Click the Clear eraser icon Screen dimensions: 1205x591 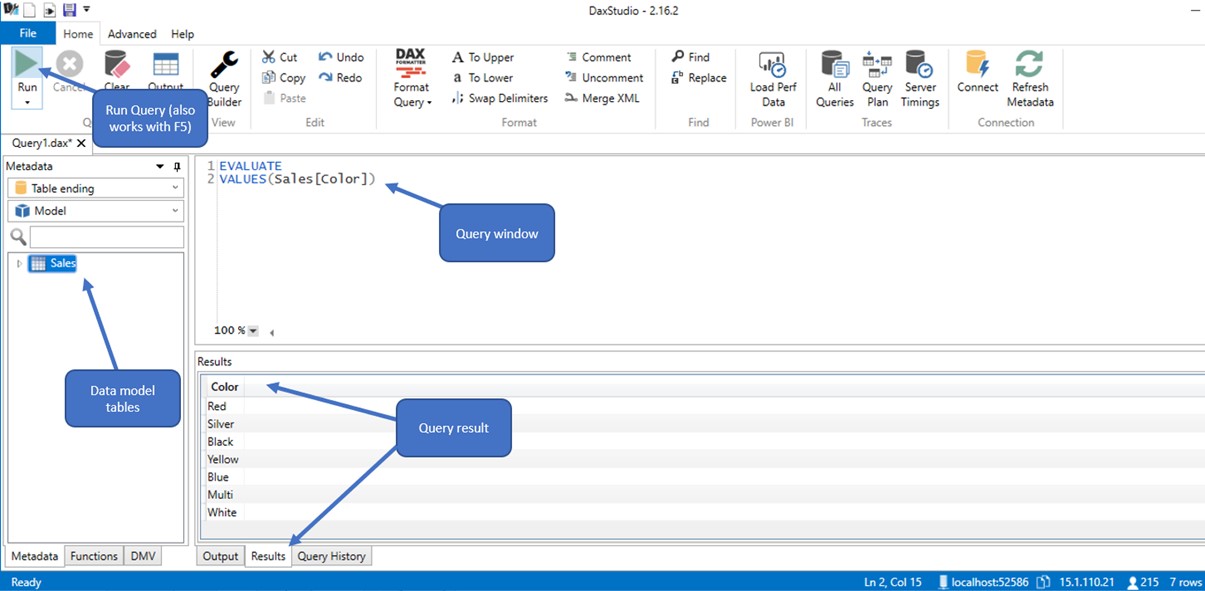[x=117, y=64]
